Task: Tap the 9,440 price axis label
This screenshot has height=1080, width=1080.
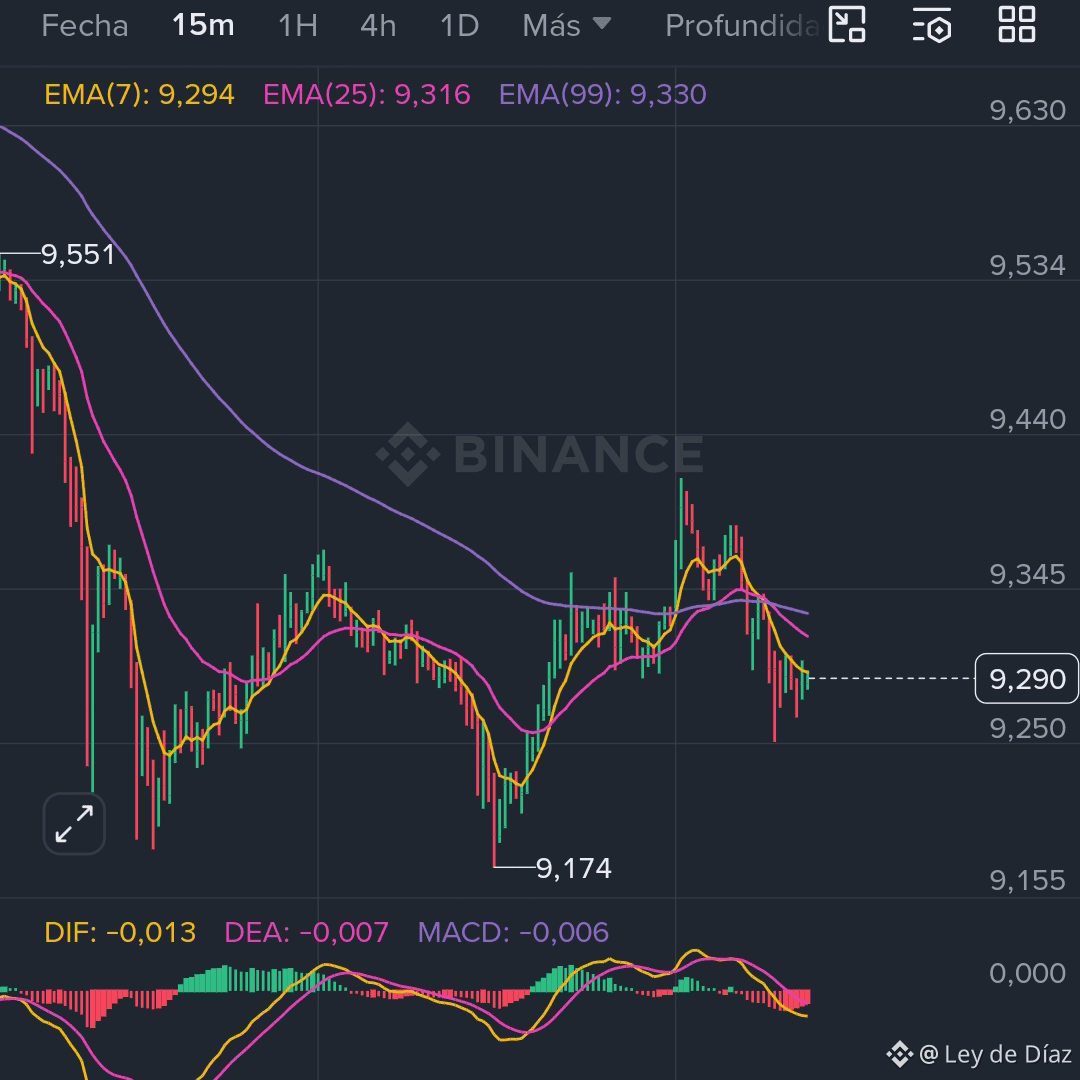Action: point(1028,419)
